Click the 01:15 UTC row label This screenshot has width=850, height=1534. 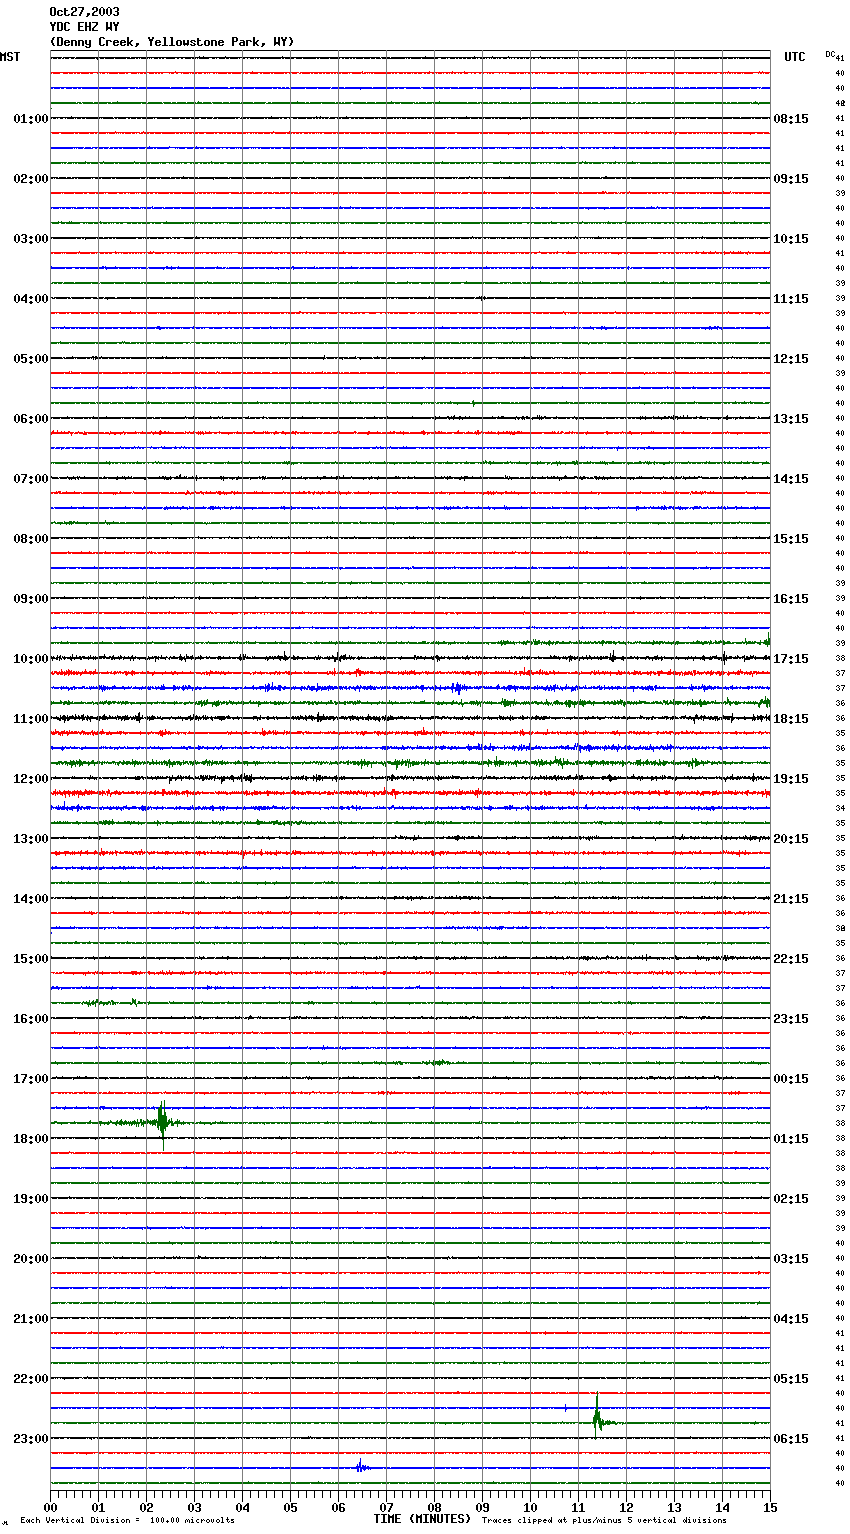pos(791,1139)
